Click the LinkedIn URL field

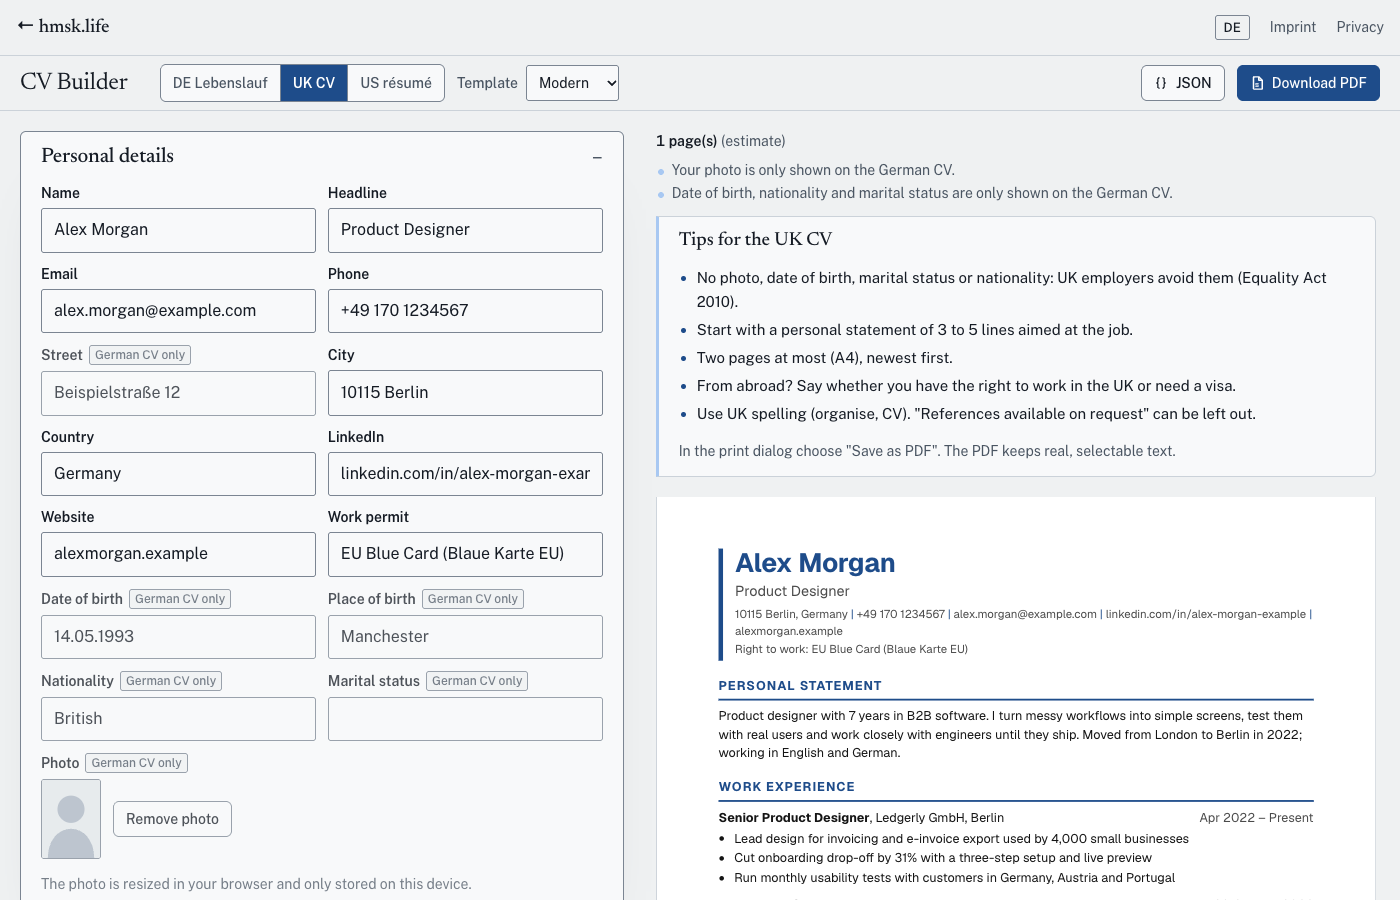tap(465, 474)
